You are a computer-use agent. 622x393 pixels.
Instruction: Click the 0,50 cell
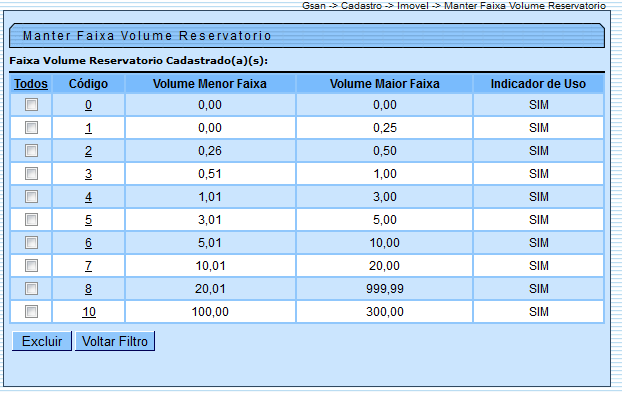[x=384, y=151]
